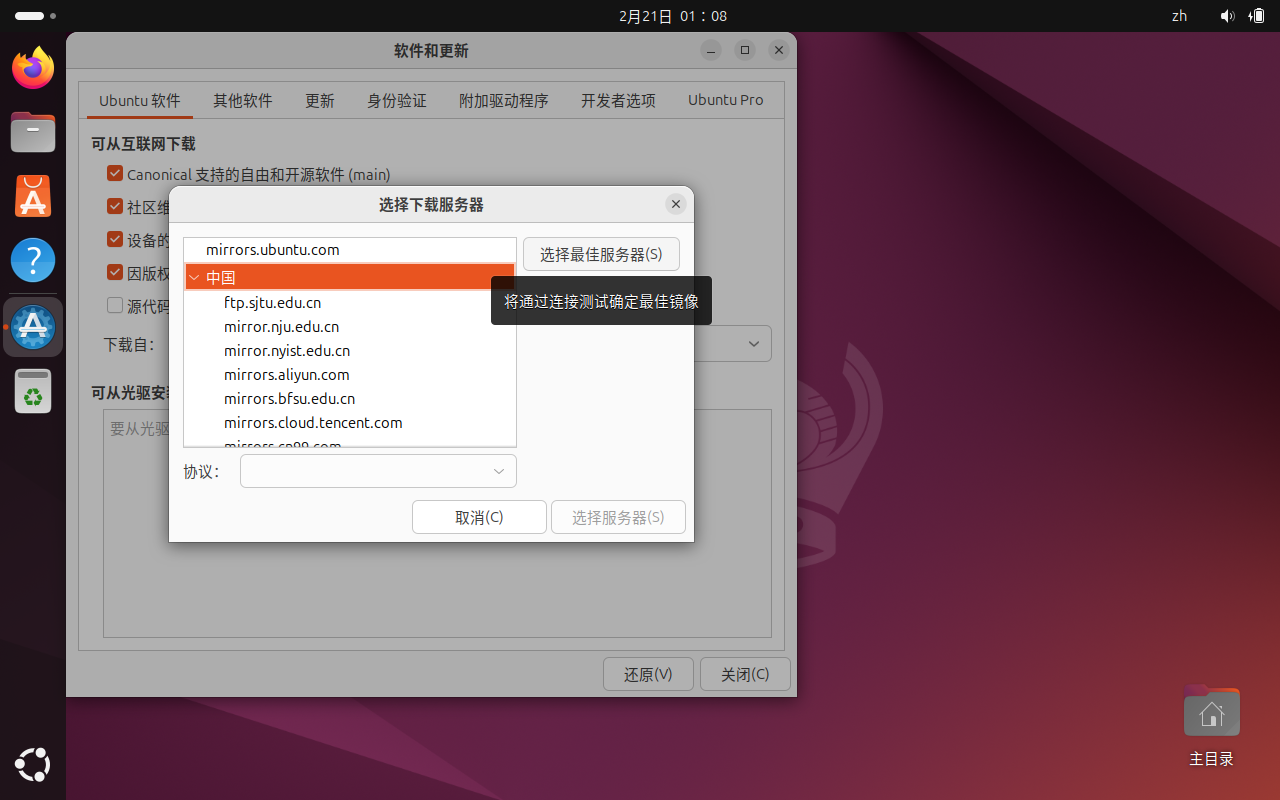Open Firefox from the dock

click(x=33, y=68)
